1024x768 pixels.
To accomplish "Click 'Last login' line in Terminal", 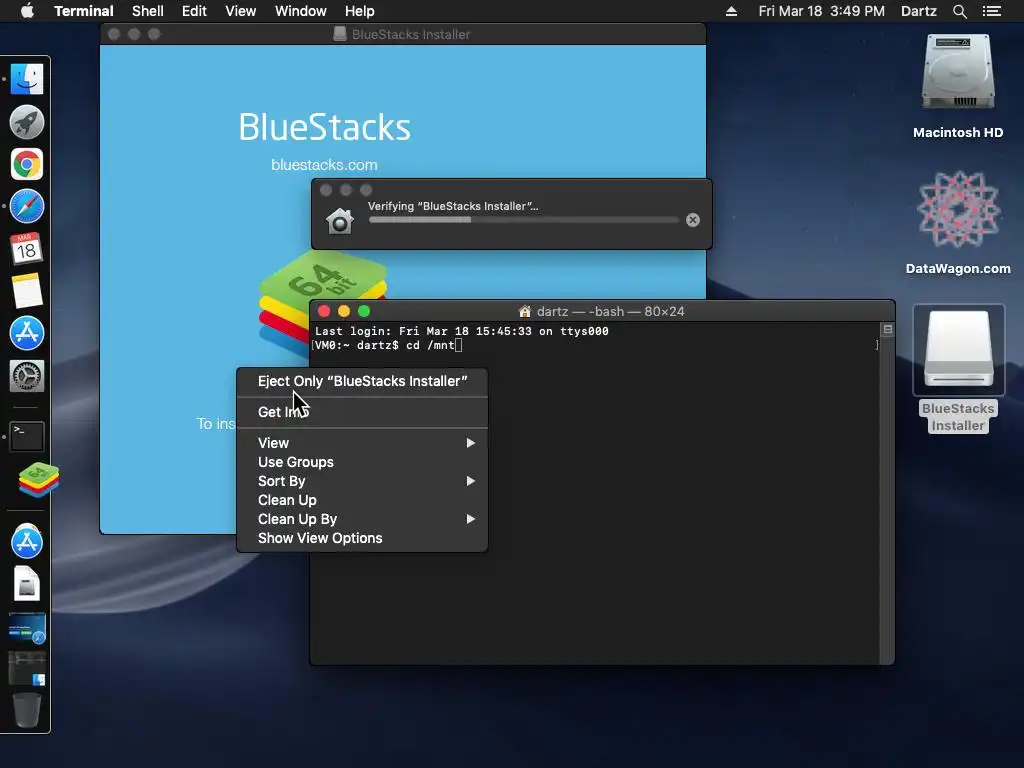I will point(462,331).
